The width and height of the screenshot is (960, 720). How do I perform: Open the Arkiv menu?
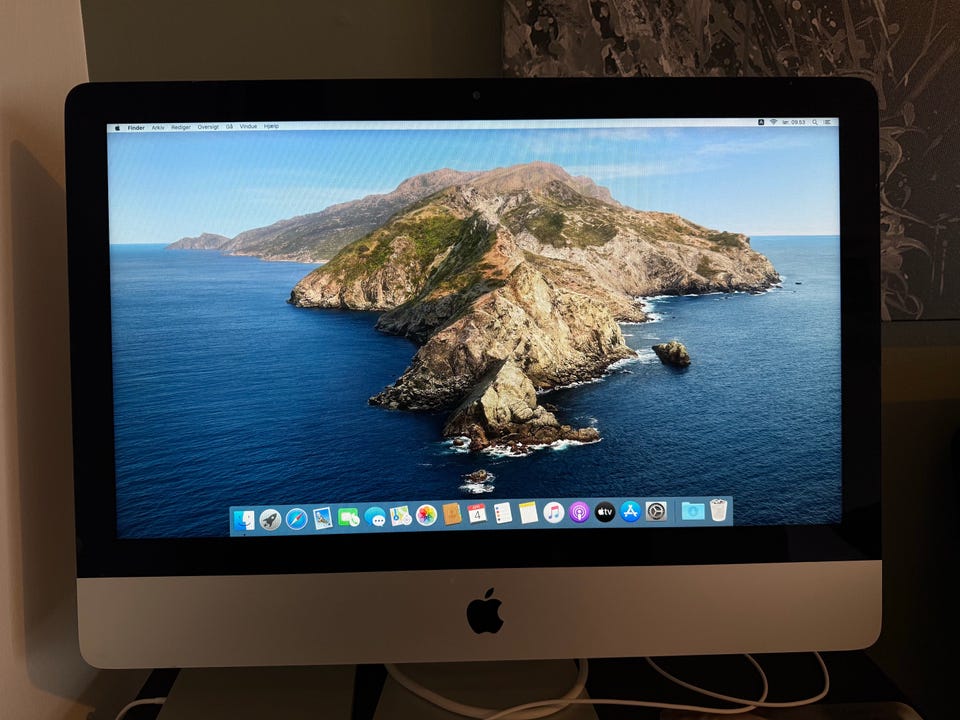pos(158,127)
